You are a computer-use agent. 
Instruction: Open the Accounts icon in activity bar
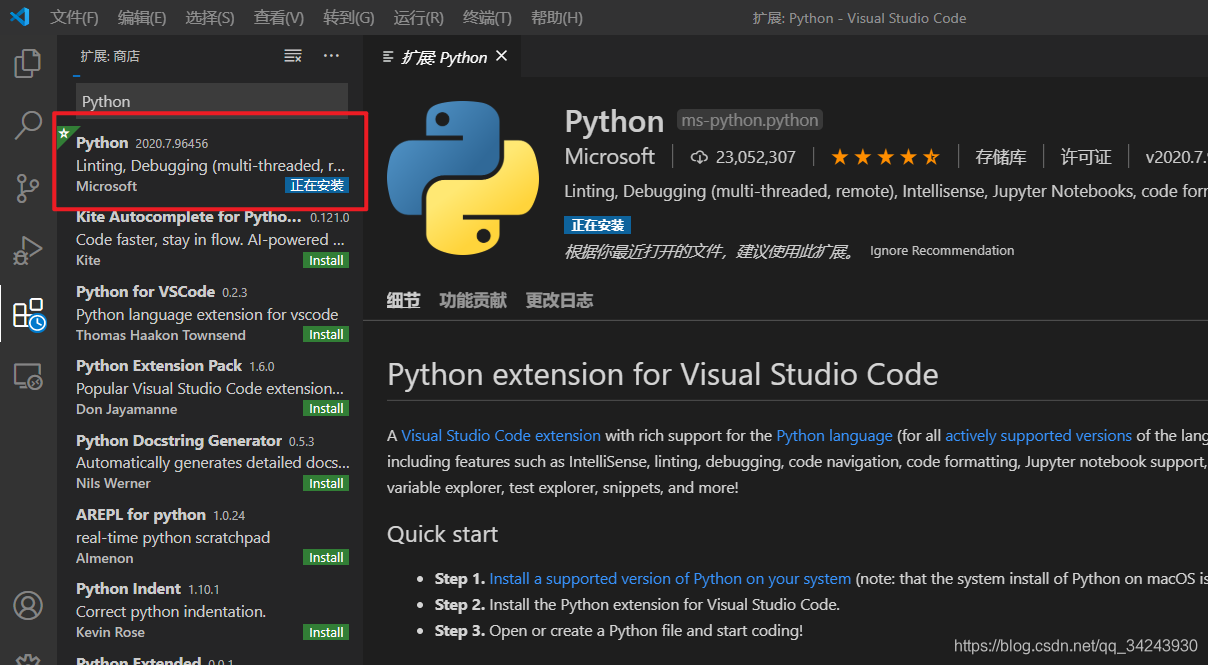coord(28,606)
